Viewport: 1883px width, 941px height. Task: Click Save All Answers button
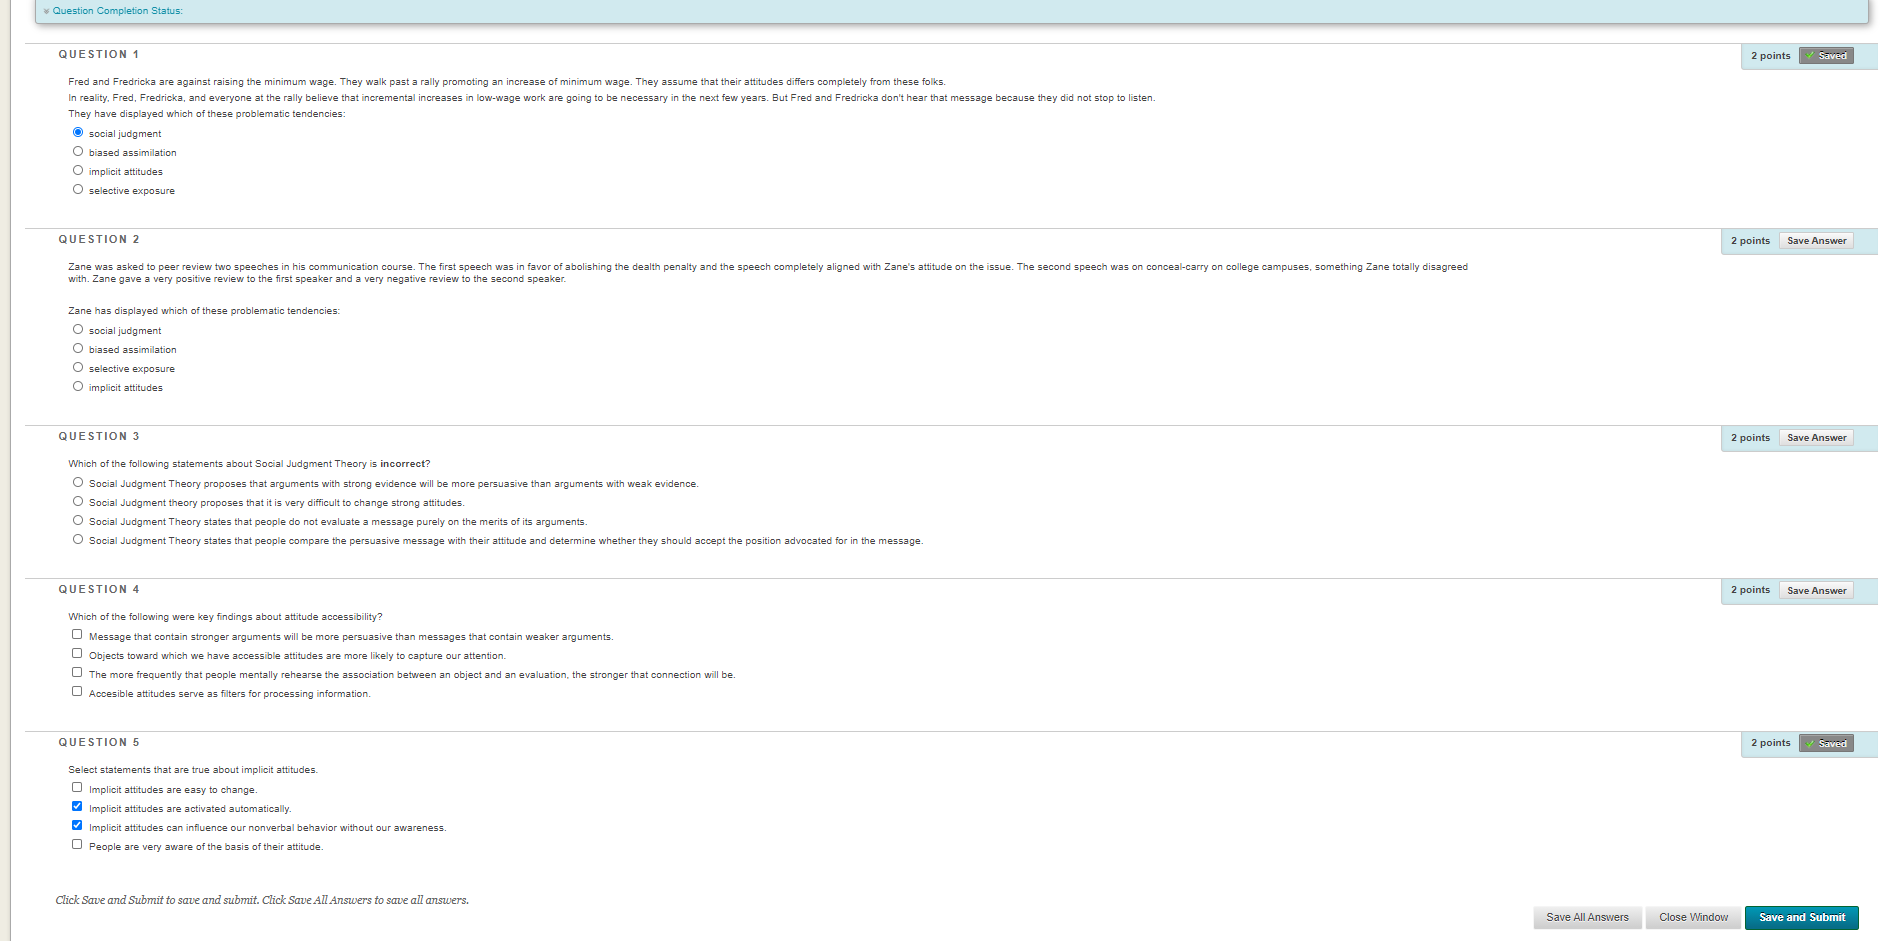coord(1587,917)
